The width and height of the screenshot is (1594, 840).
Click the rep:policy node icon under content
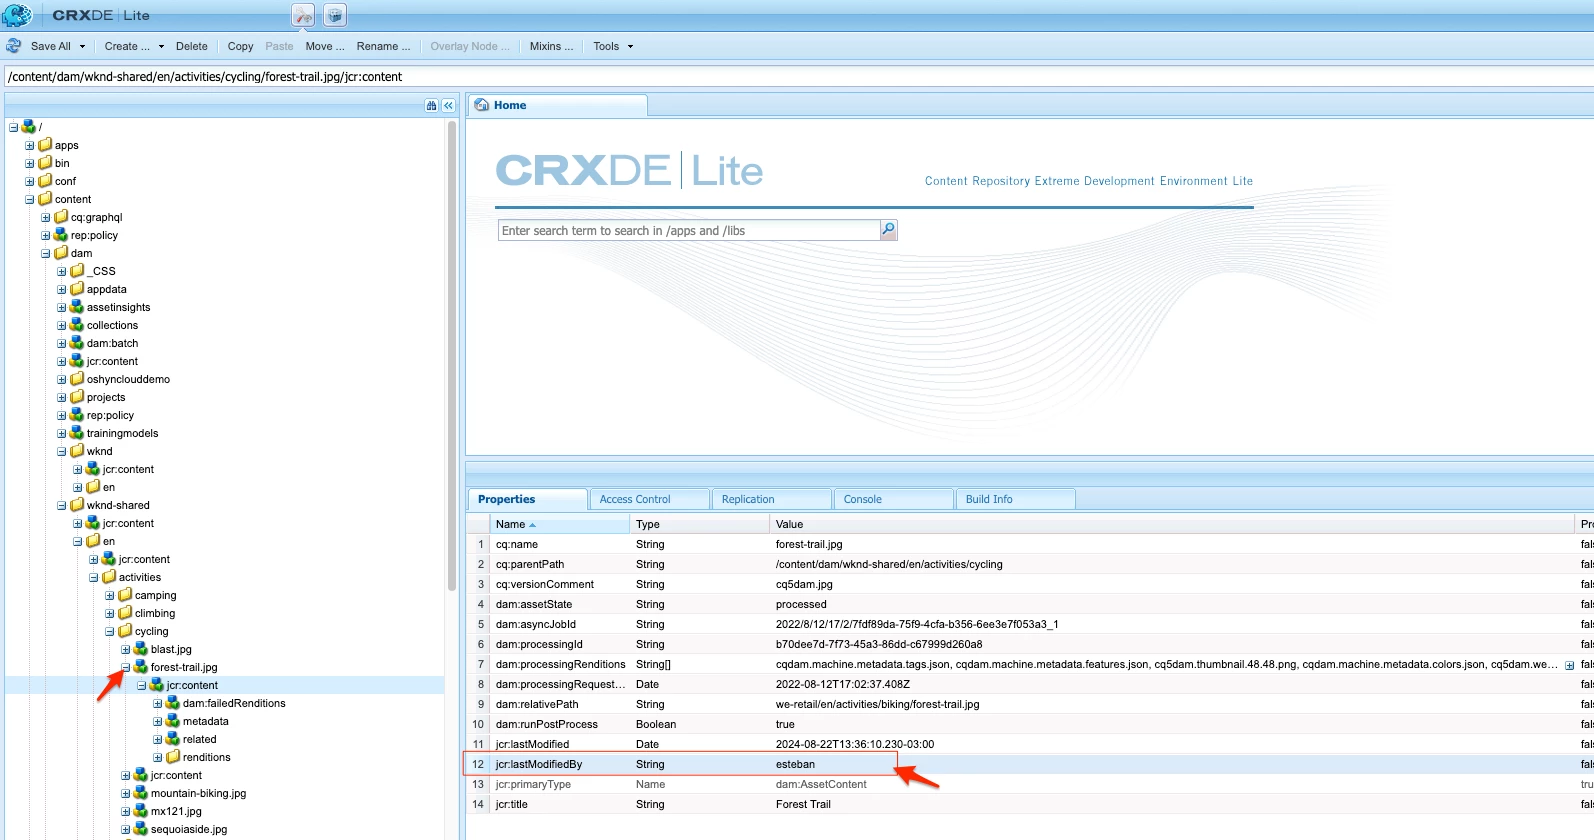pyautogui.click(x=61, y=235)
